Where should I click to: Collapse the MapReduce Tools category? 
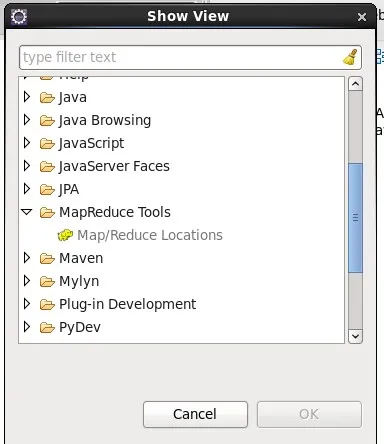26,212
